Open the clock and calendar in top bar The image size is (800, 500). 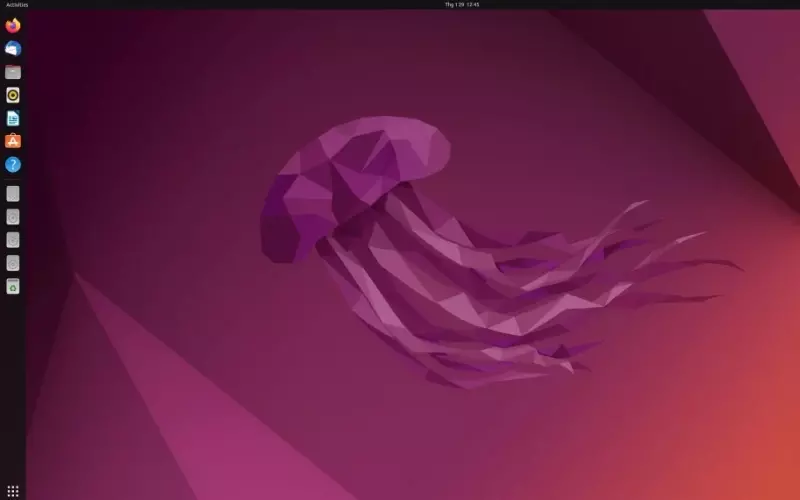pos(462,5)
